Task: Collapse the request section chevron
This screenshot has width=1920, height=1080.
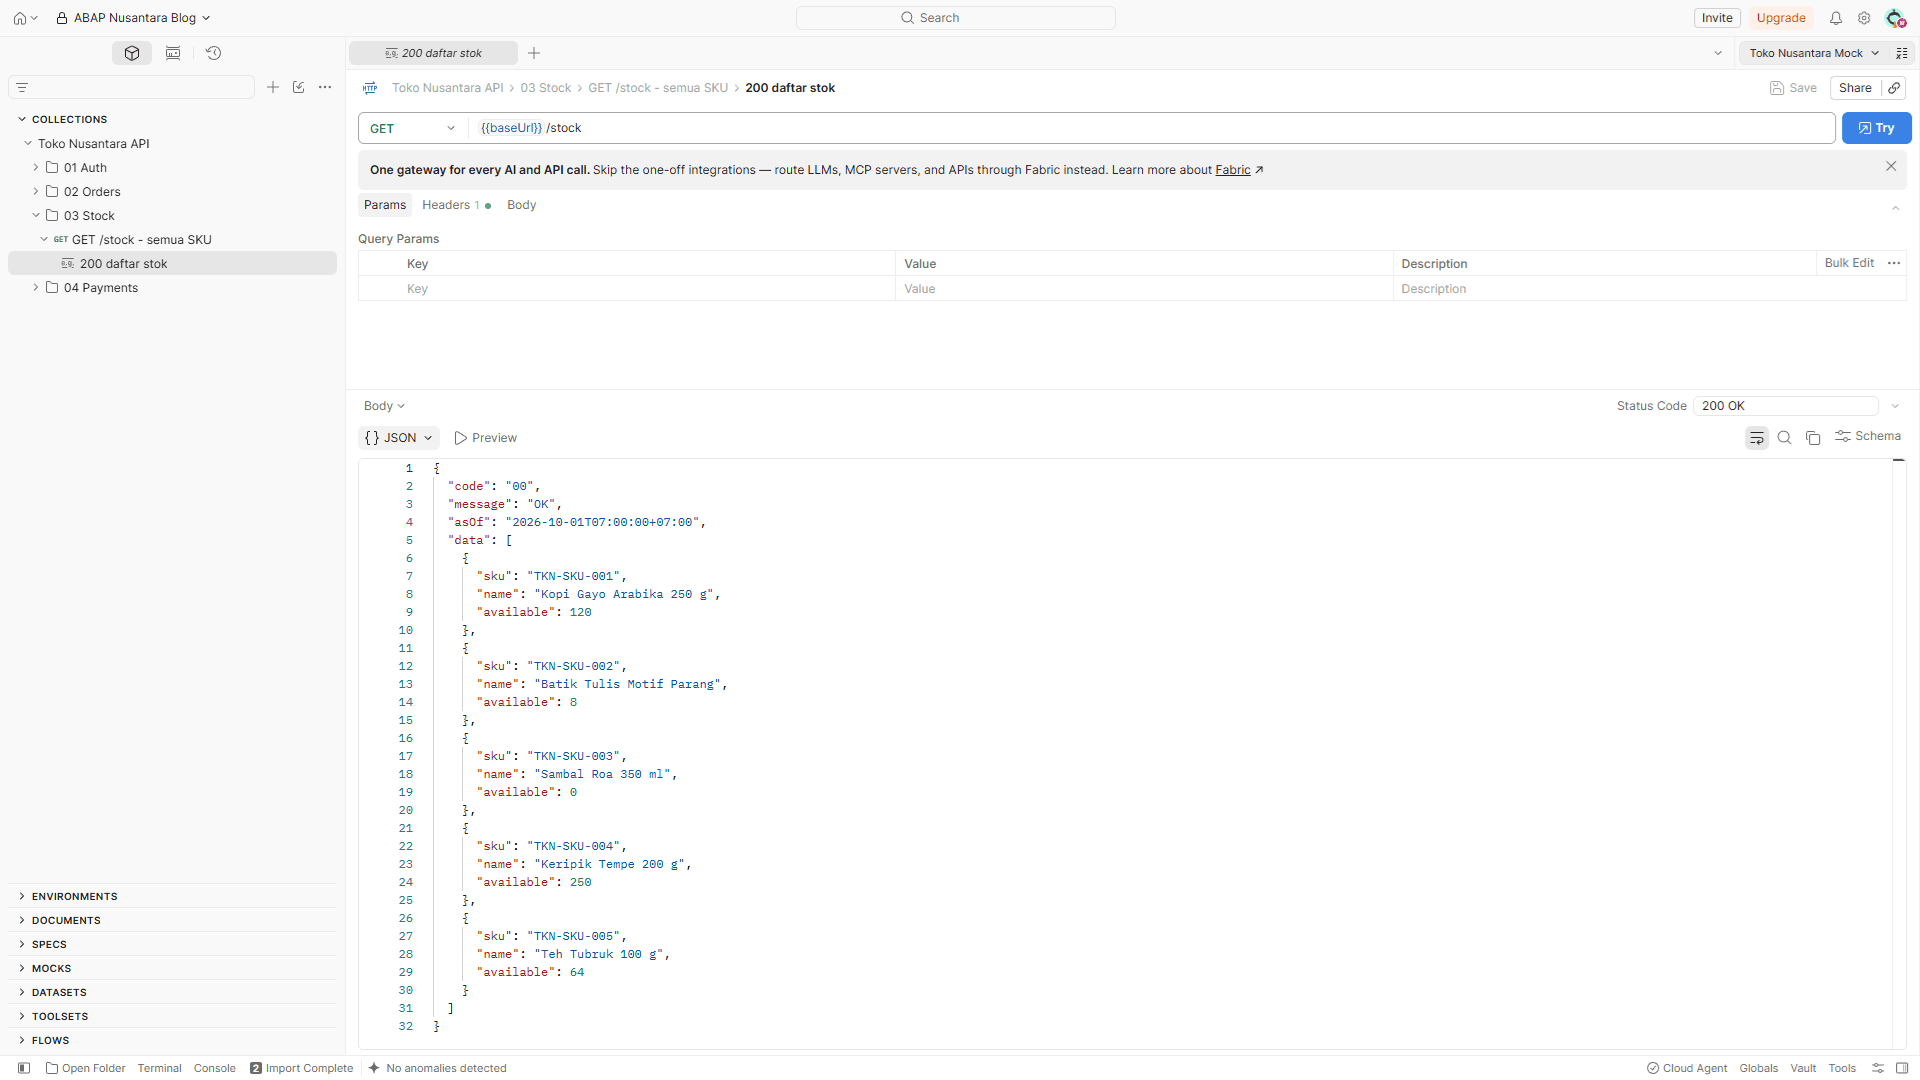Action: coord(1895,208)
